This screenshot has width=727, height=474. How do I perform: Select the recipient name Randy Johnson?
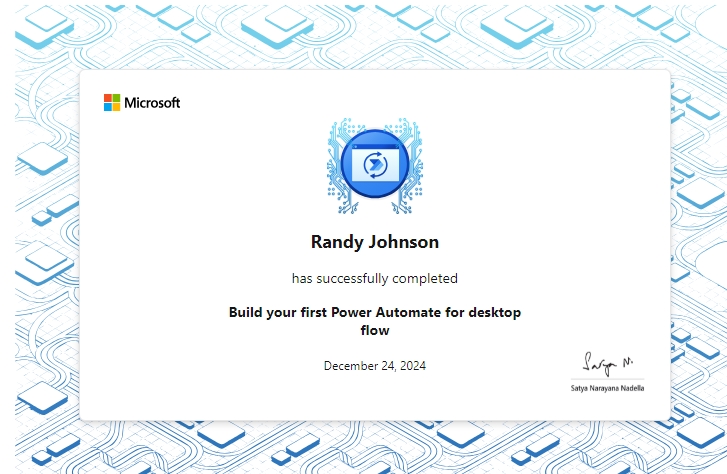375,242
